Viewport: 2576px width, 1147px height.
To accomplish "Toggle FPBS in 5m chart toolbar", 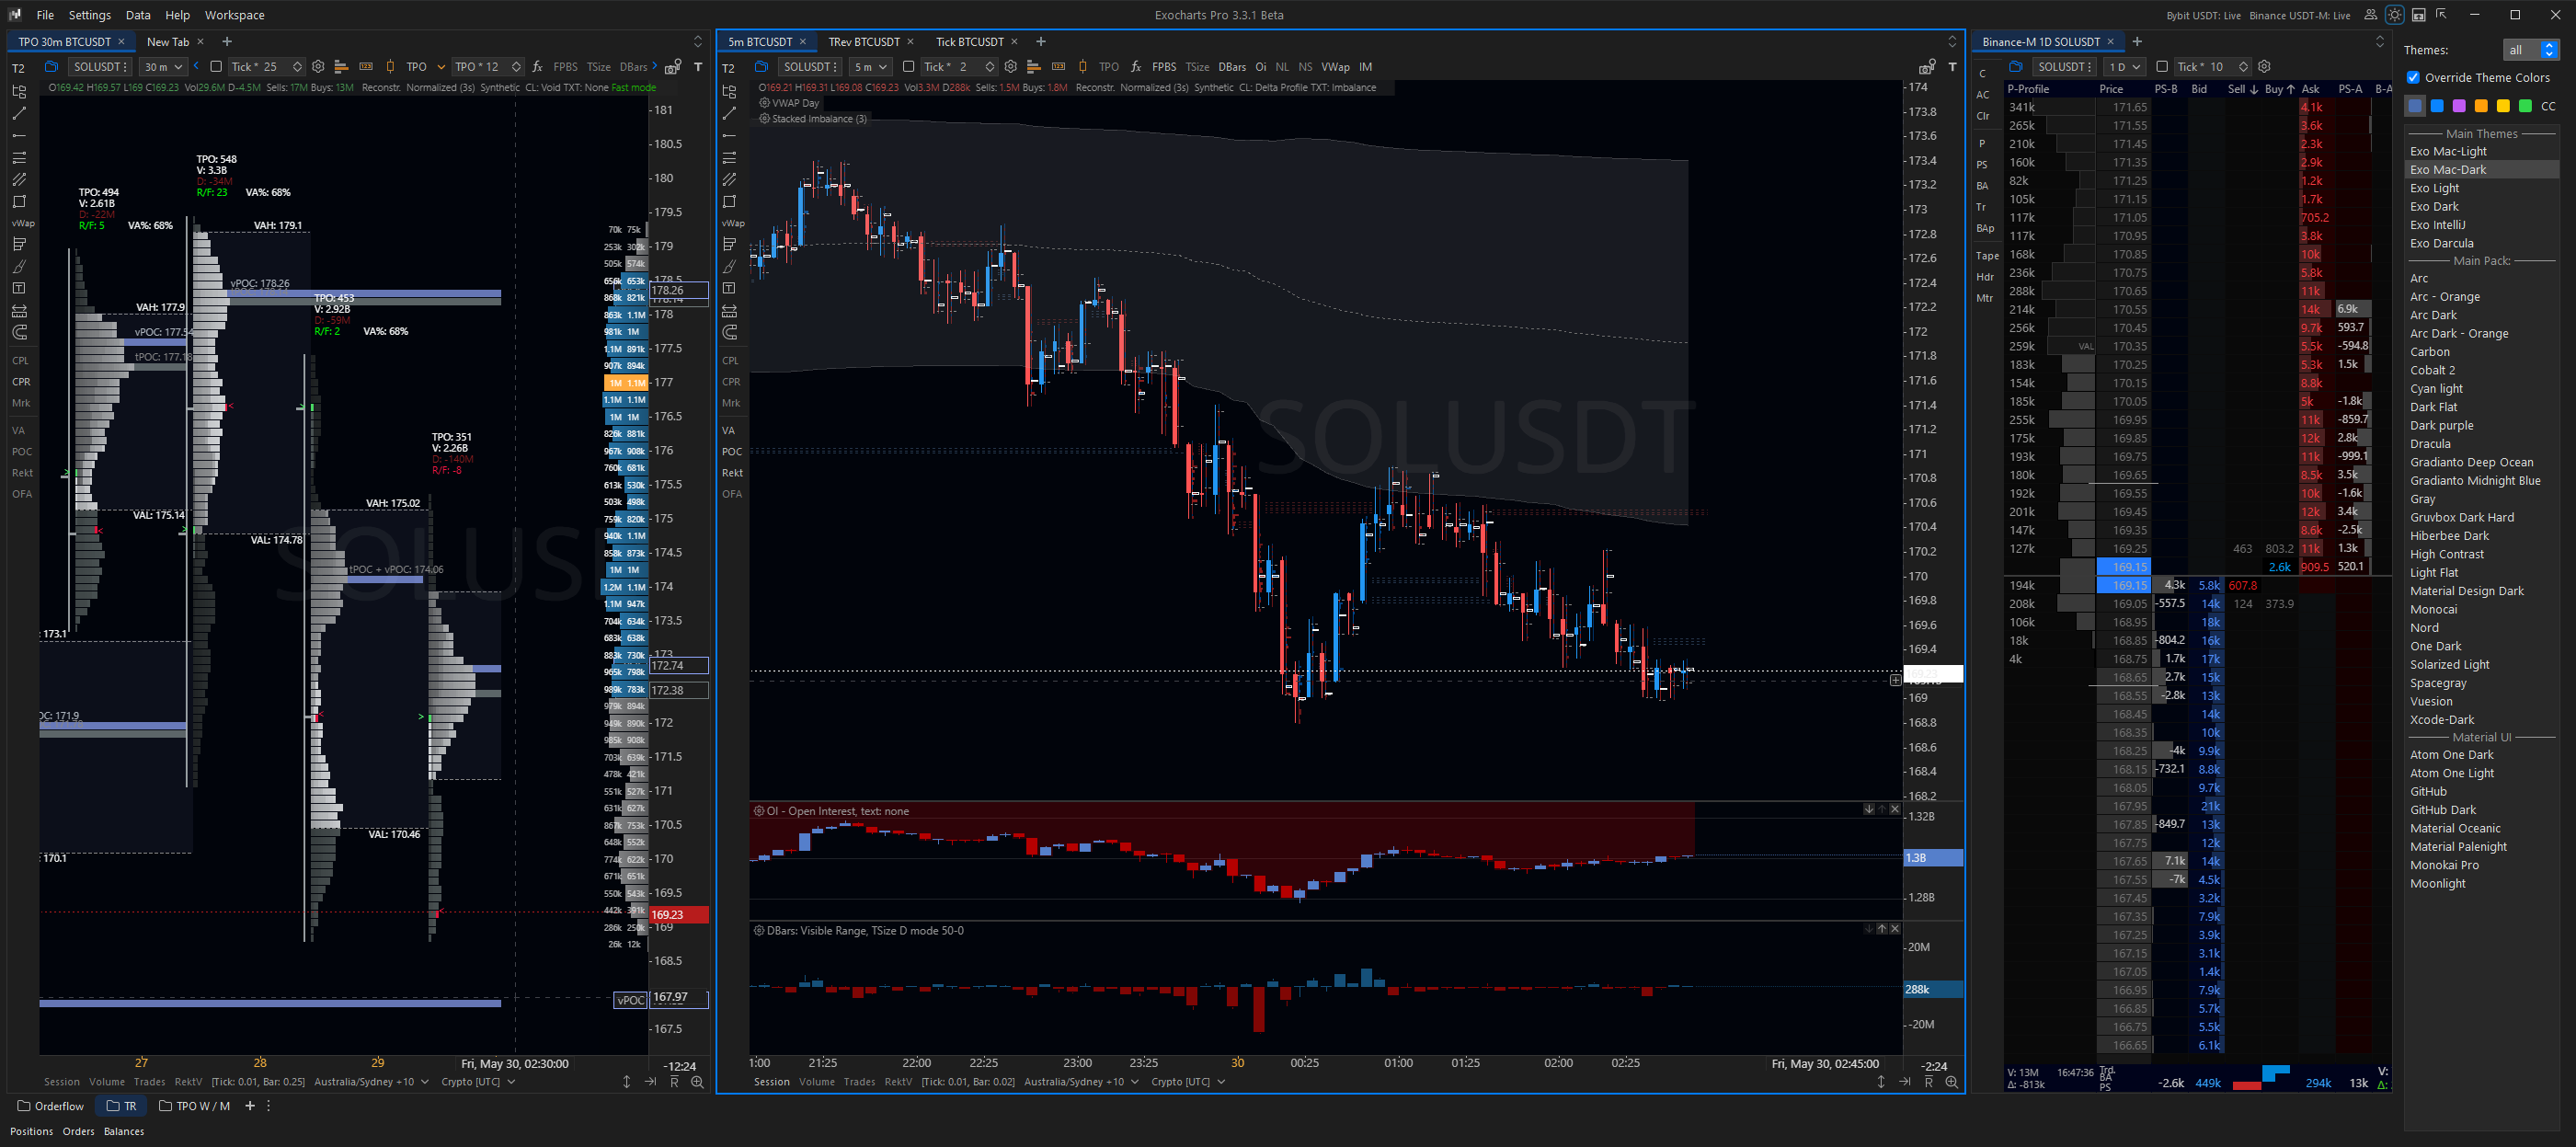I will (1164, 67).
